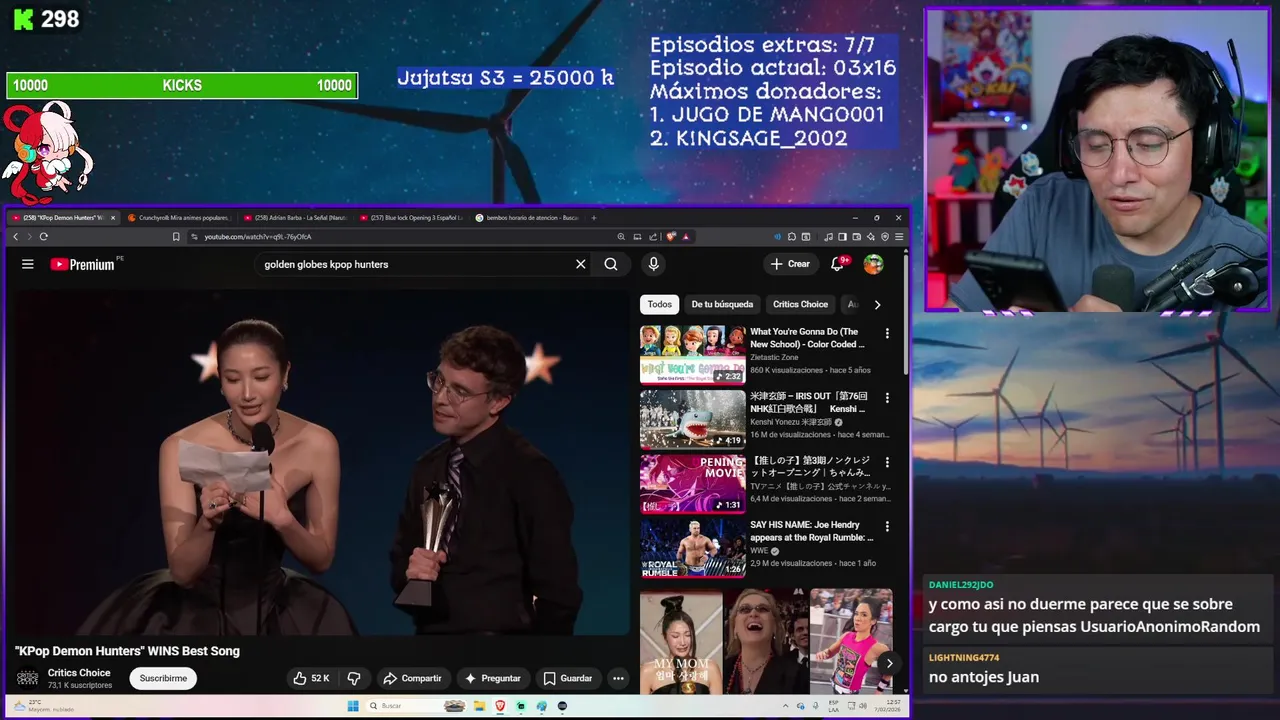Click in the YouTube search field
The height and width of the screenshot is (720, 1280).
pyautogui.click(x=415, y=264)
